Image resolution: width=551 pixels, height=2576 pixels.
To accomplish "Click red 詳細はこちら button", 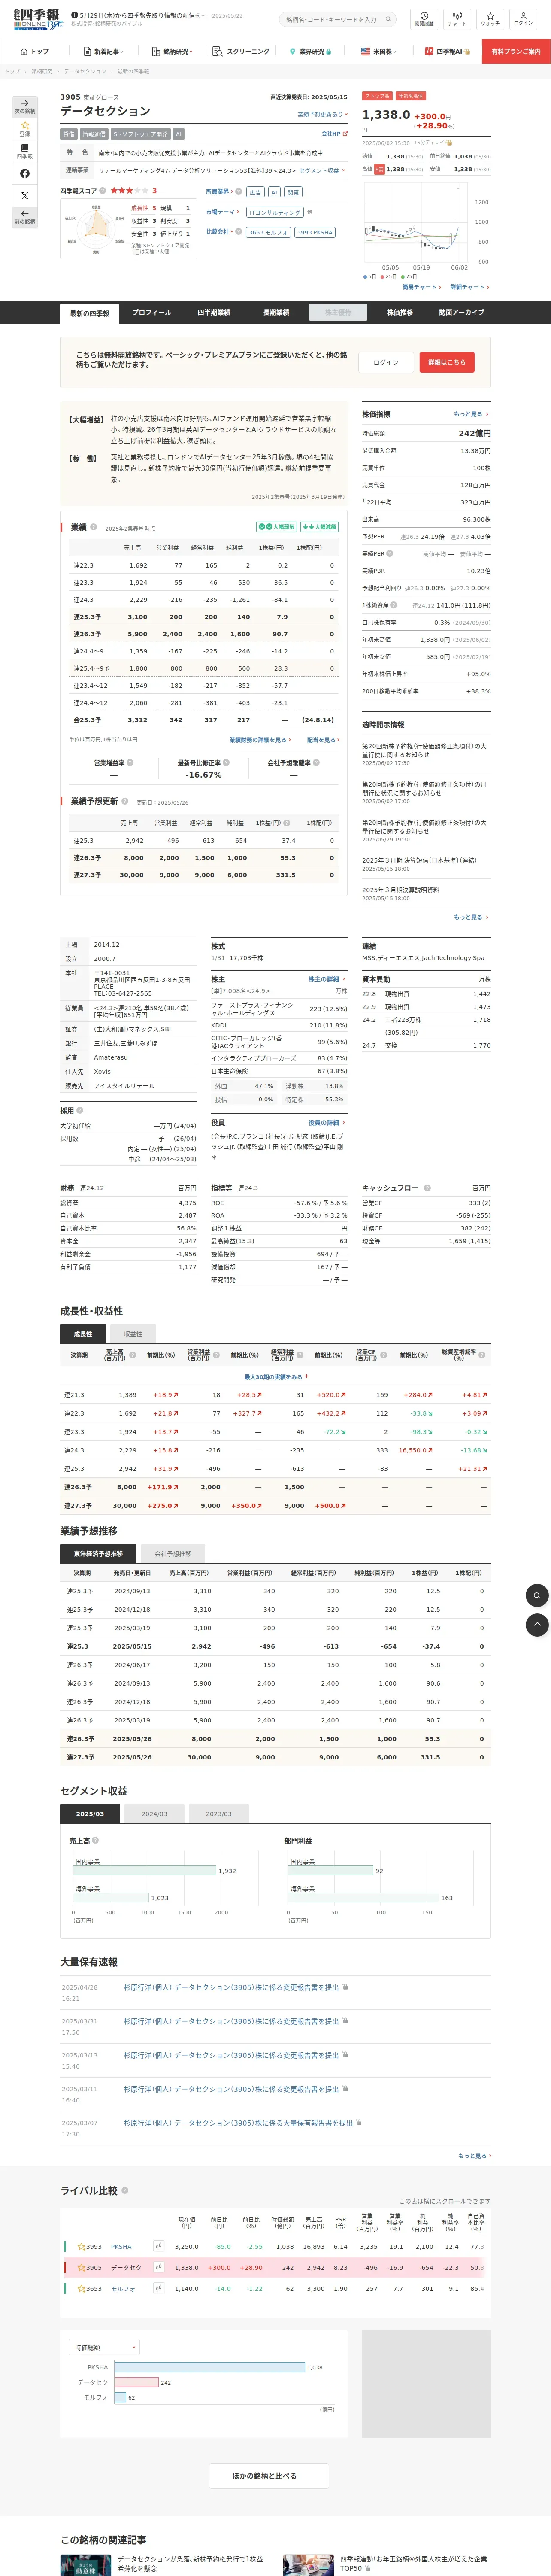I will pos(447,362).
